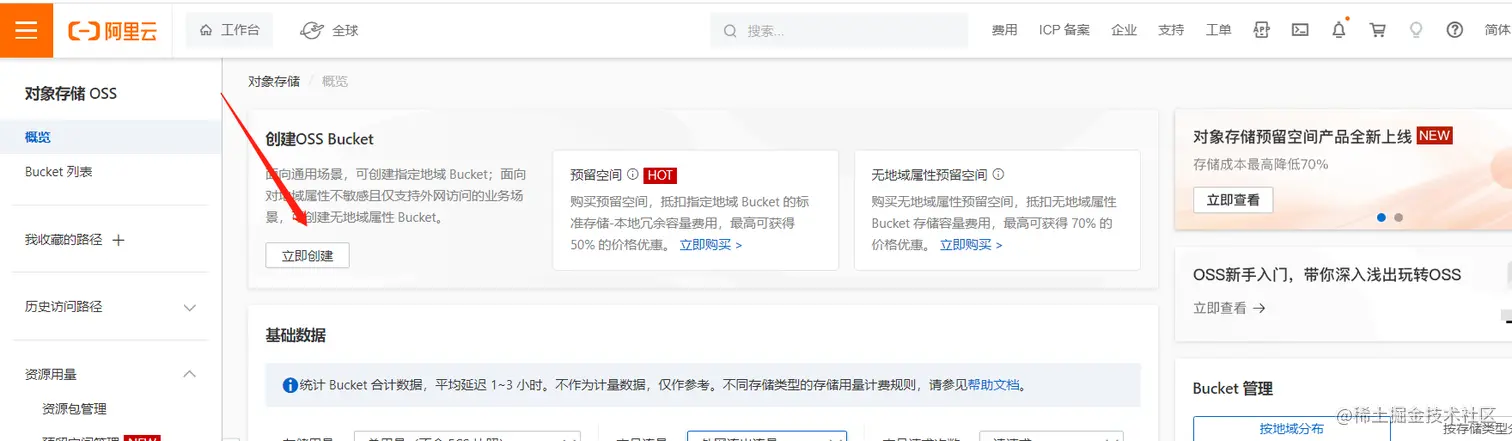Viewport: 1512px width, 441px height.
Task: Open the 工作台 console home
Action: pos(229,30)
